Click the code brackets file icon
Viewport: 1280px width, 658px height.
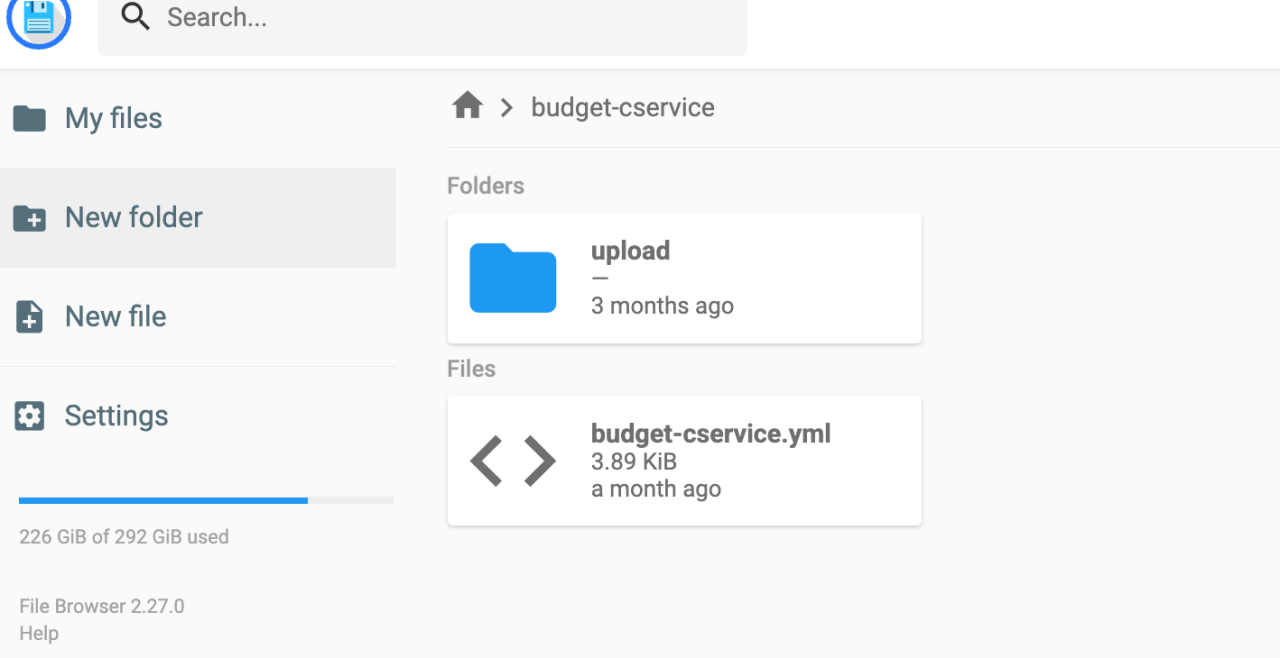[513, 461]
